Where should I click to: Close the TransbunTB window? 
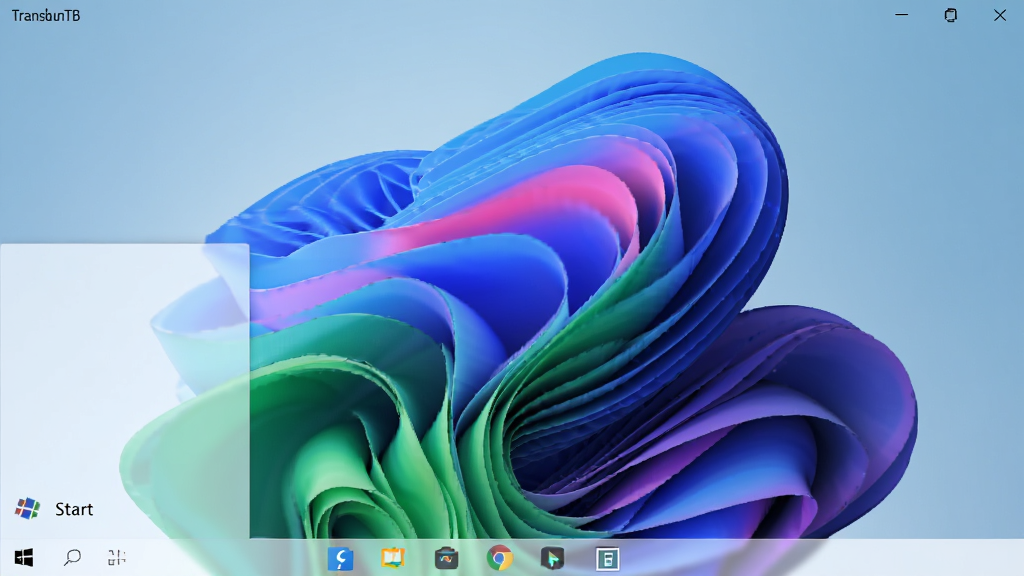tap(1000, 15)
